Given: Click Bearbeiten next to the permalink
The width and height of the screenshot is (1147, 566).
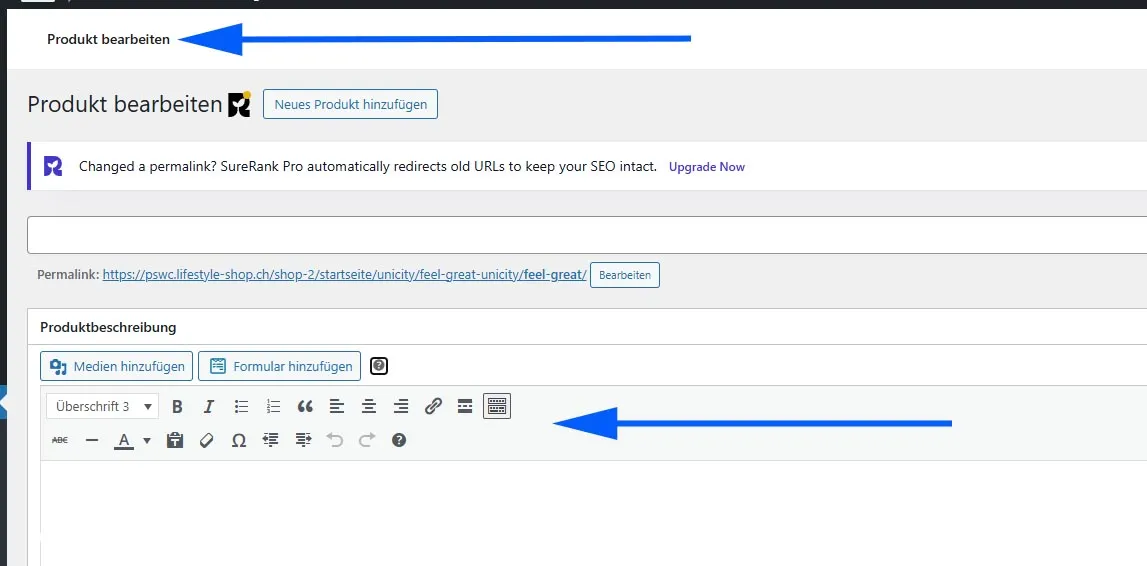Looking at the screenshot, I should click(625, 275).
